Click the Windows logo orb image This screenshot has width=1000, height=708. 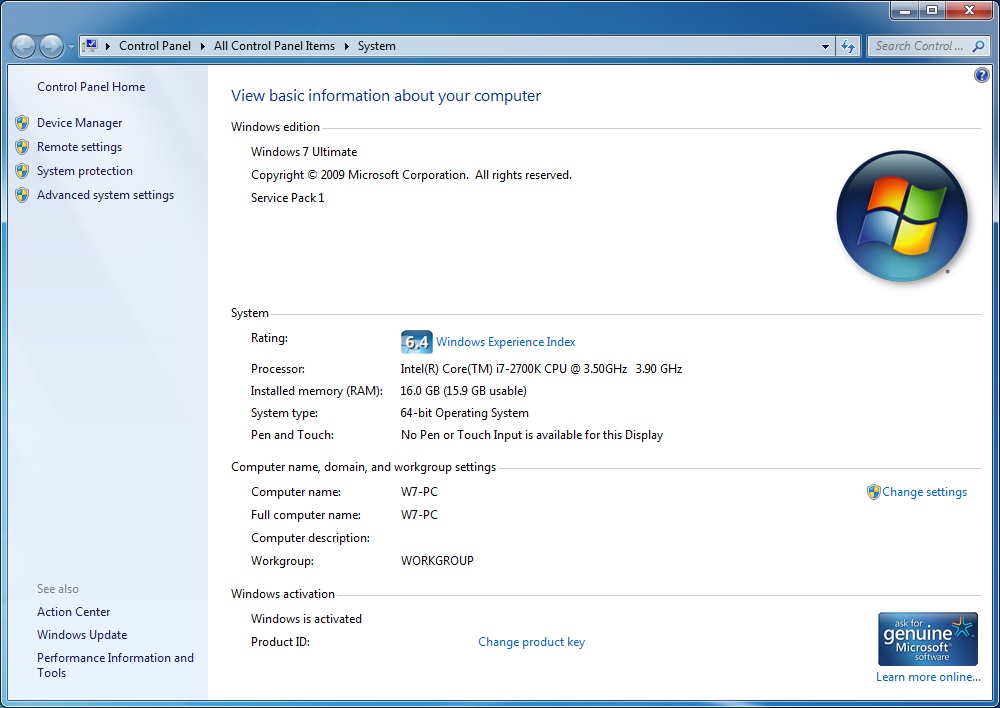coord(902,216)
